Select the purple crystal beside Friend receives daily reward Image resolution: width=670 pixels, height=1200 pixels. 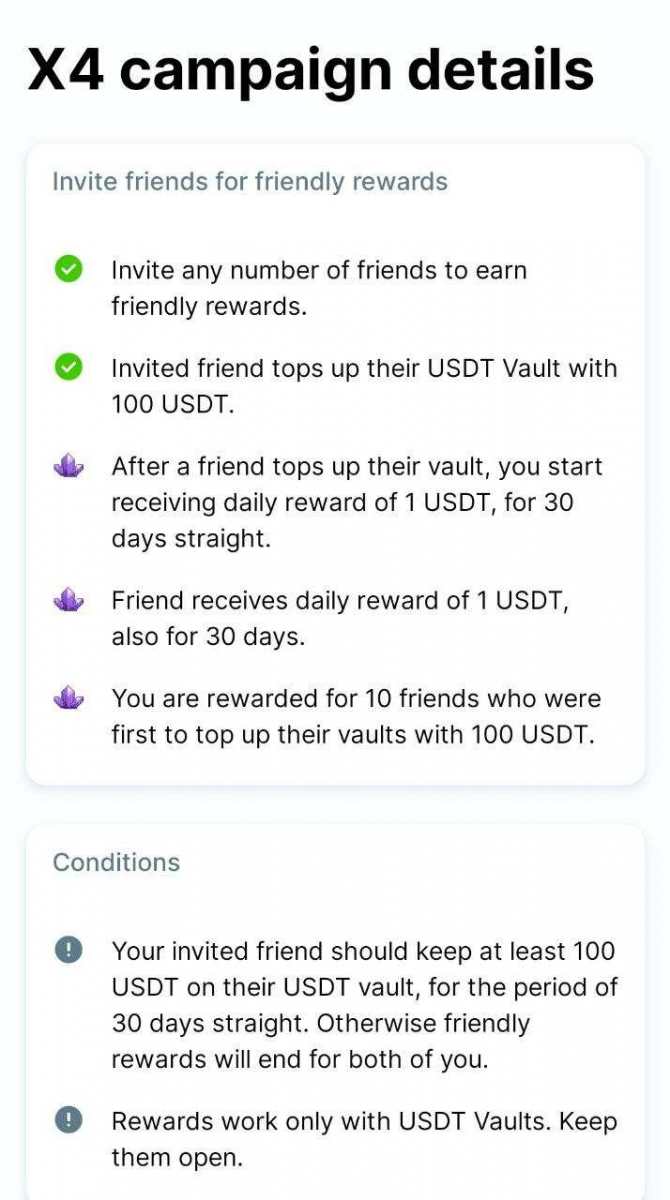pos(68,600)
